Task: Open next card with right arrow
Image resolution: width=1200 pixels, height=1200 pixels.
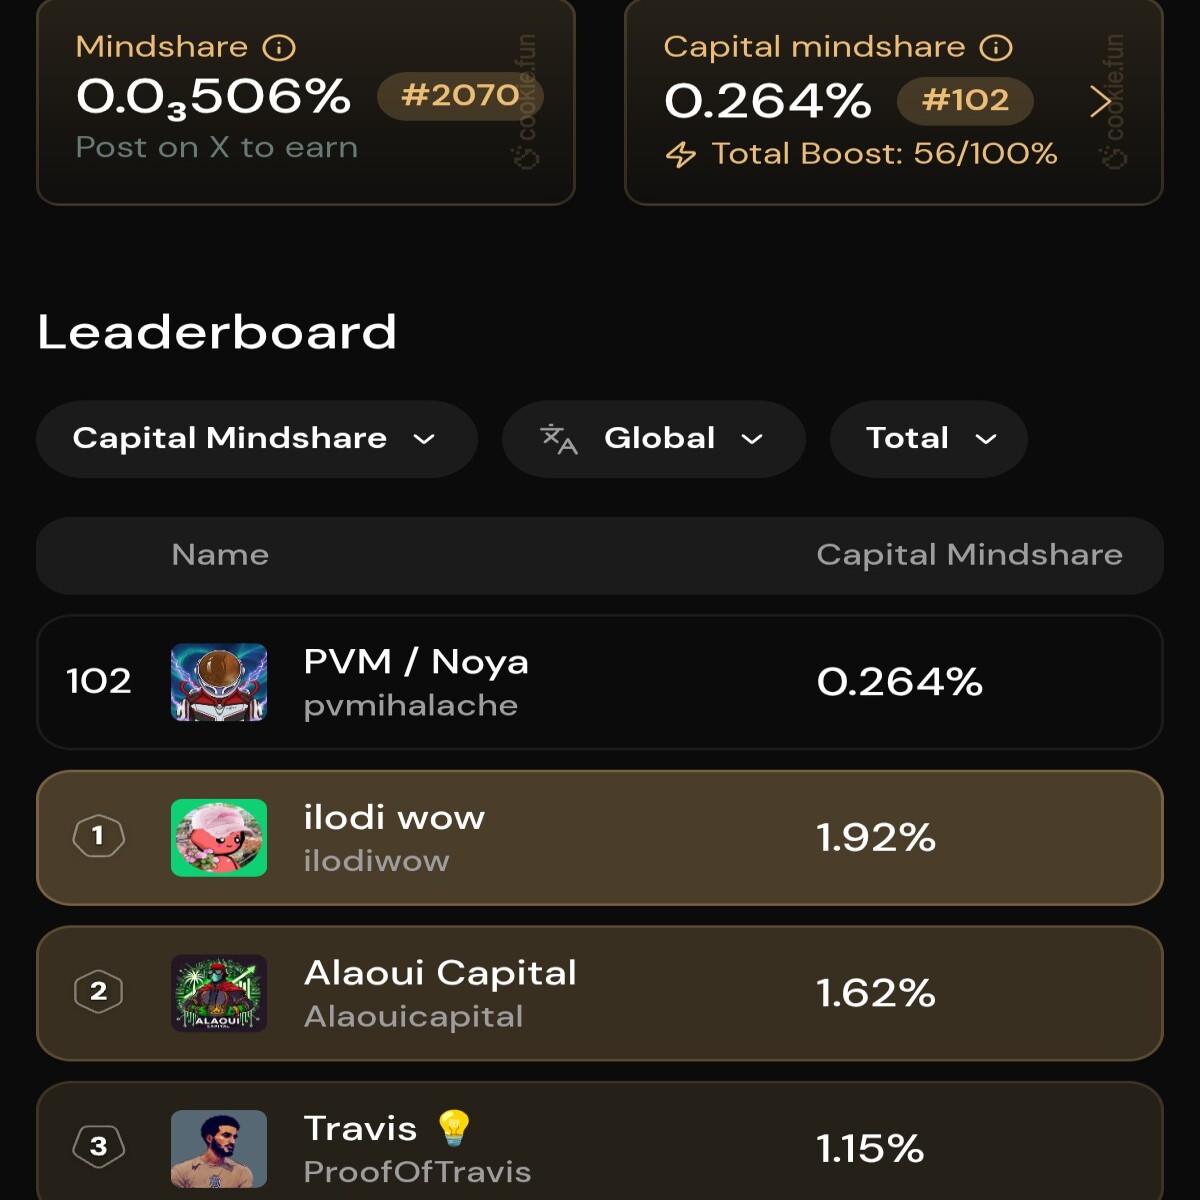Action: pos(1101,101)
